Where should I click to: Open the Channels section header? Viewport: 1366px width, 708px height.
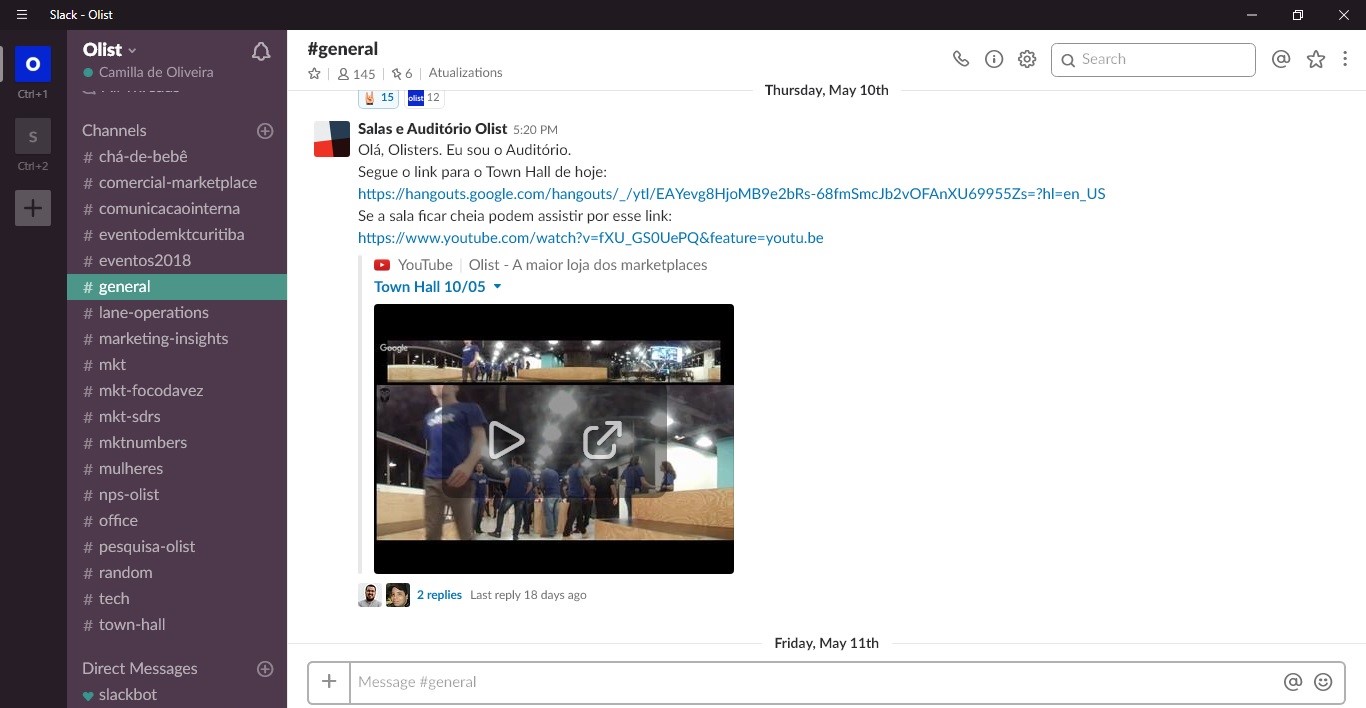tap(114, 131)
